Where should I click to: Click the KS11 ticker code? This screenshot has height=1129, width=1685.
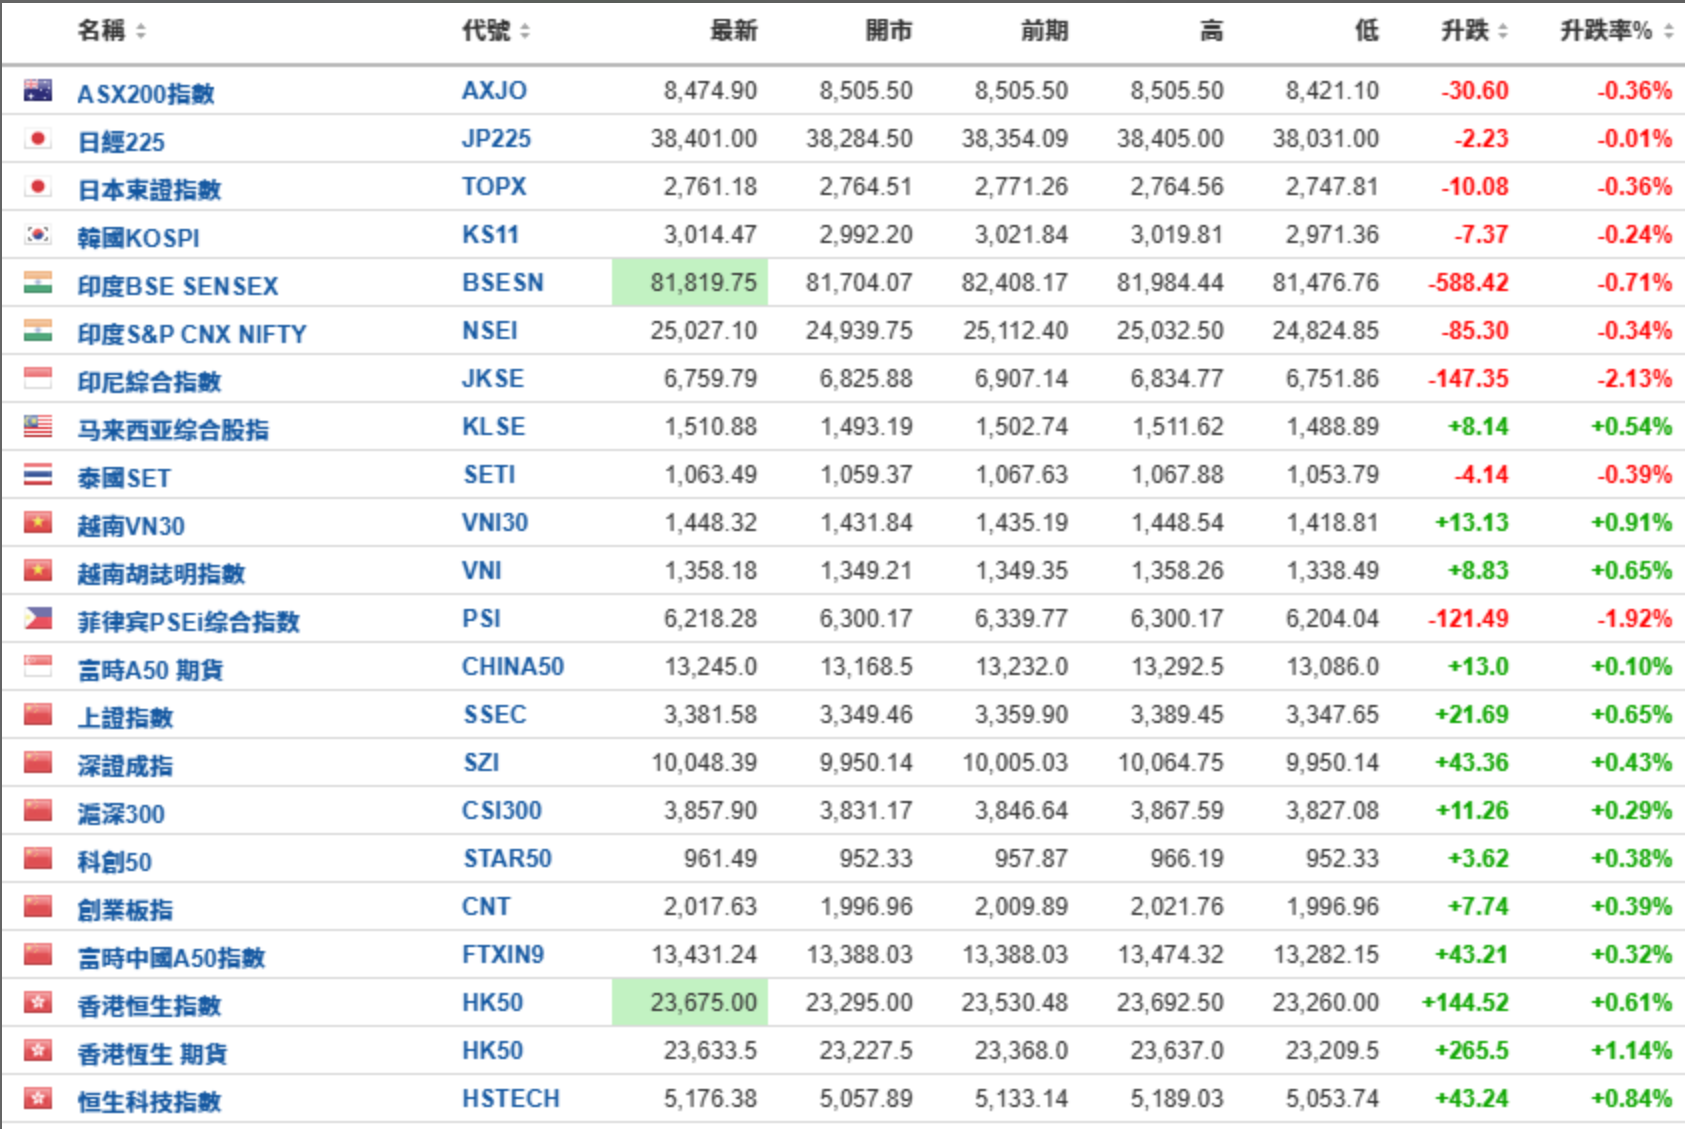point(490,234)
